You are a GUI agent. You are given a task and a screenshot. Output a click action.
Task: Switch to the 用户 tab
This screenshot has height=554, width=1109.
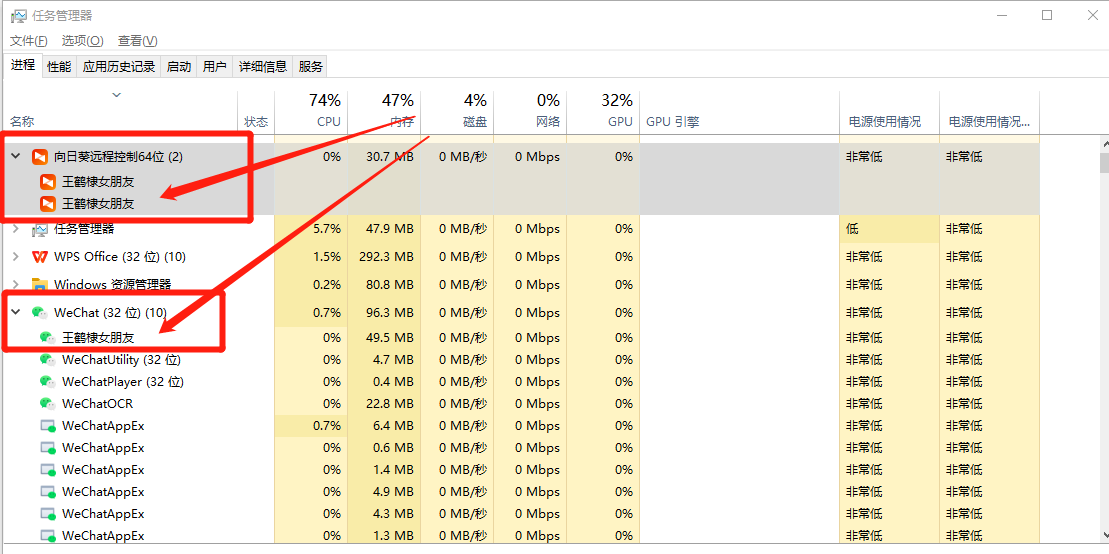[214, 67]
